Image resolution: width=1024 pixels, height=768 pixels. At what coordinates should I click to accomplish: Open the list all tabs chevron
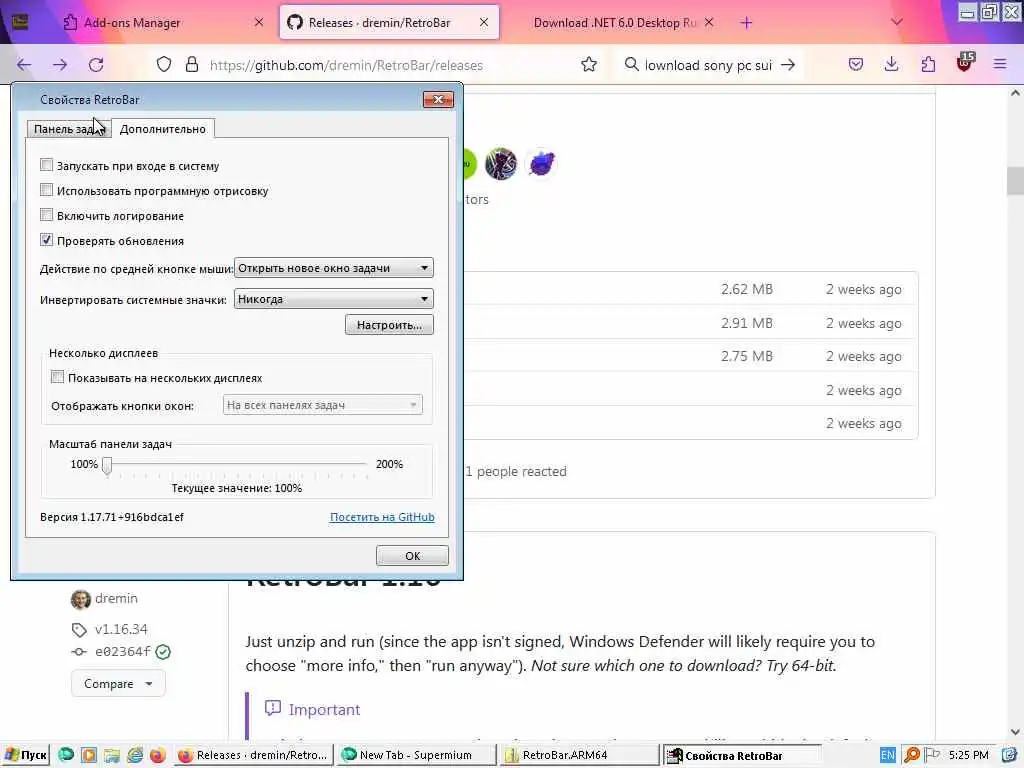click(897, 22)
